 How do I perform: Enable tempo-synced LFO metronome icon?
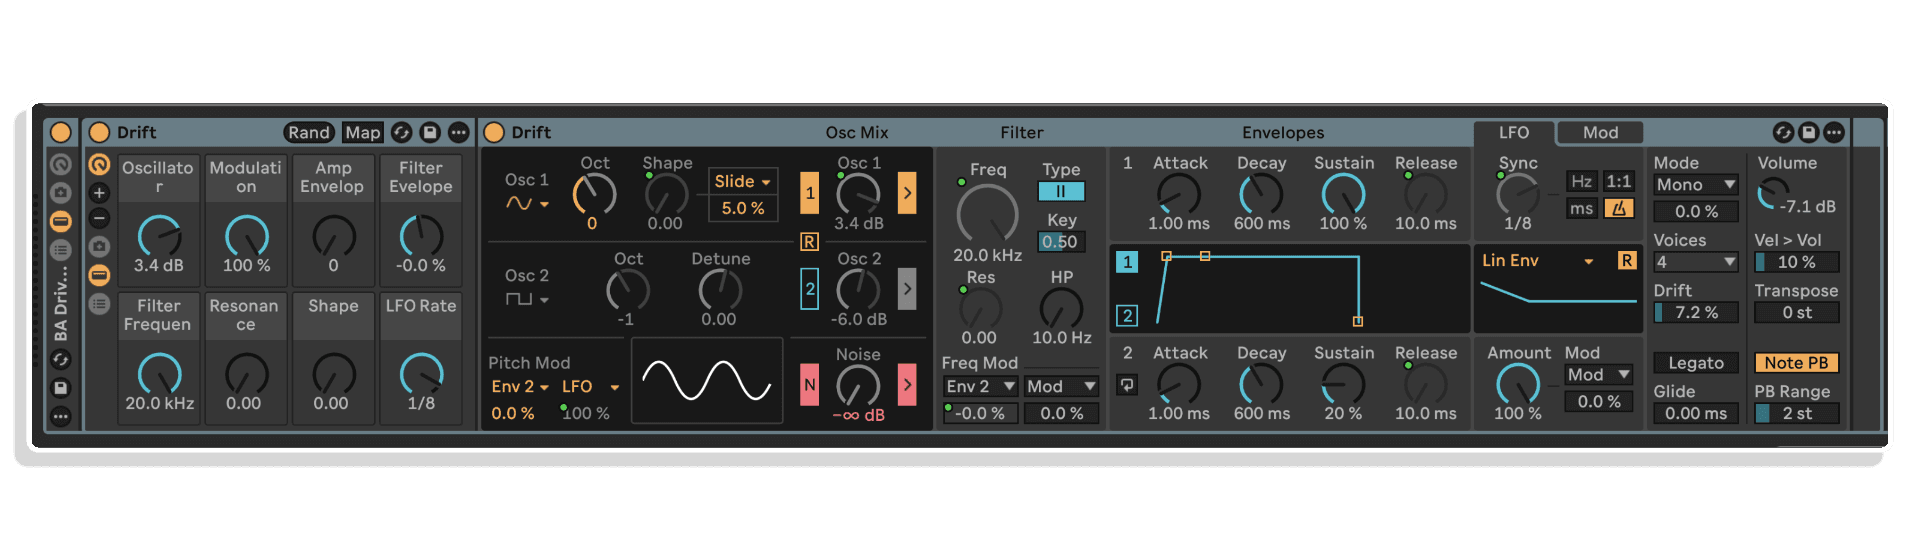coord(1619,208)
